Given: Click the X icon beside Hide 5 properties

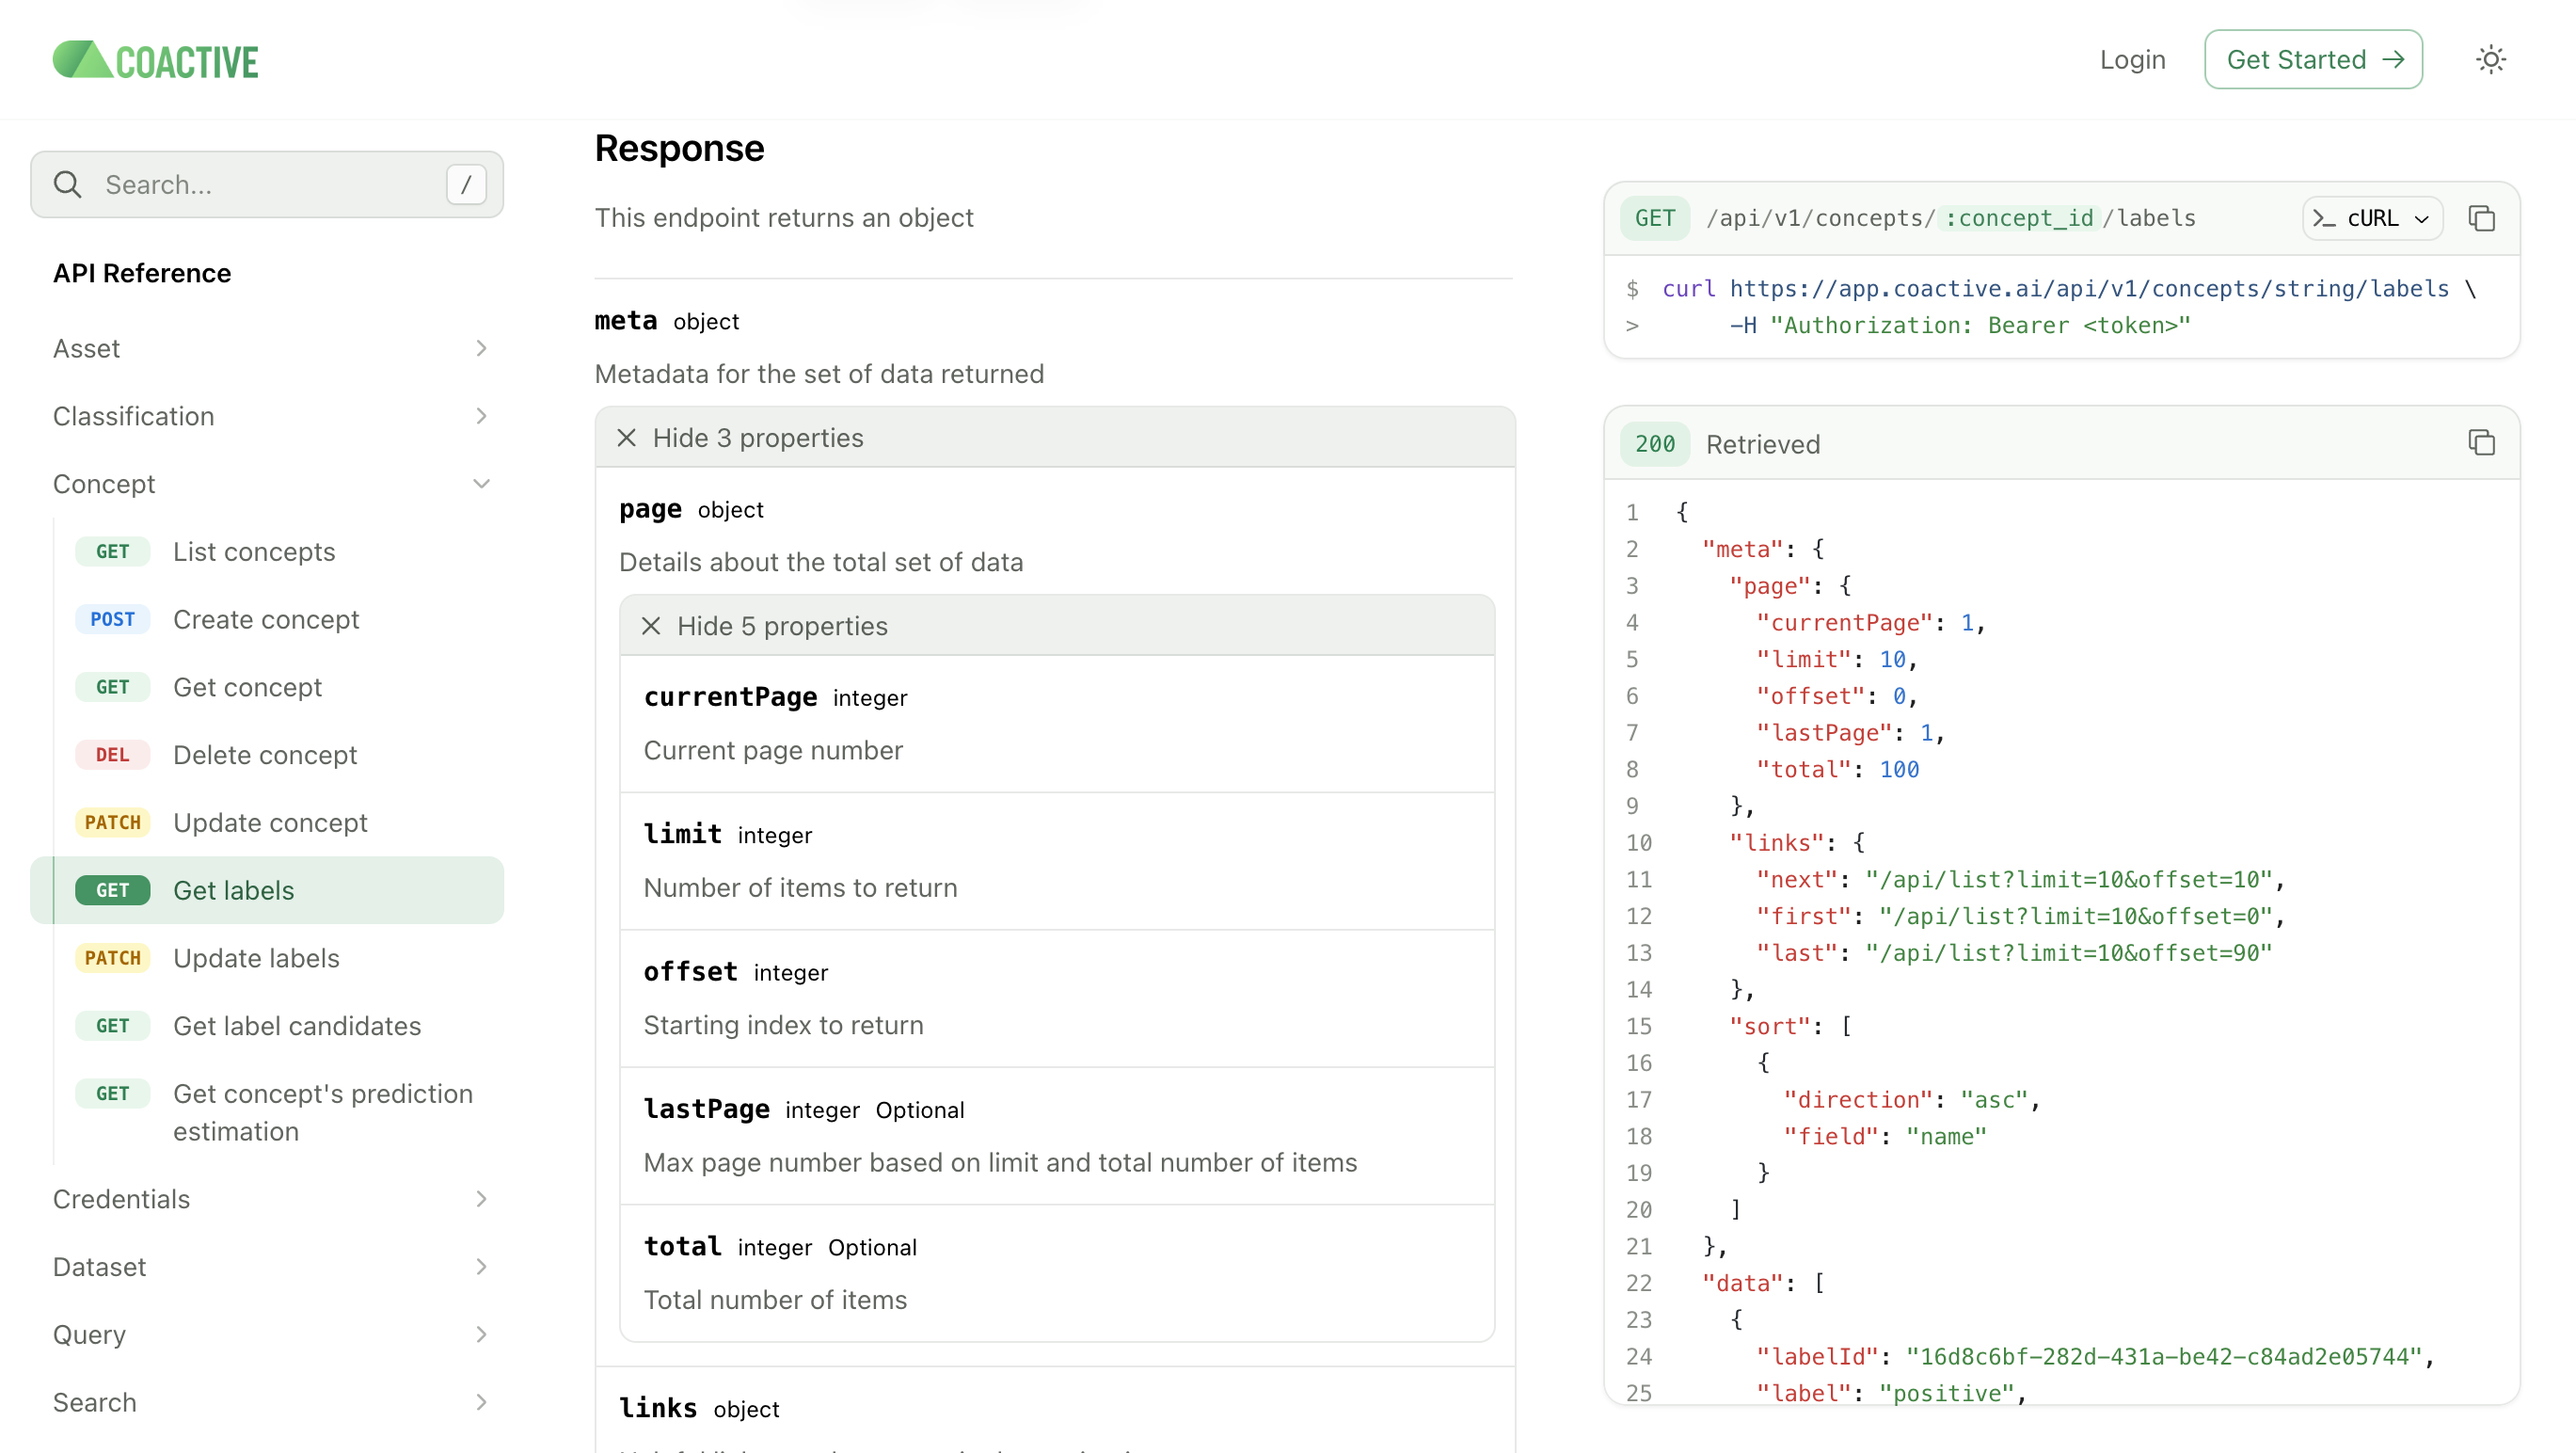Looking at the screenshot, I should [651, 626].
